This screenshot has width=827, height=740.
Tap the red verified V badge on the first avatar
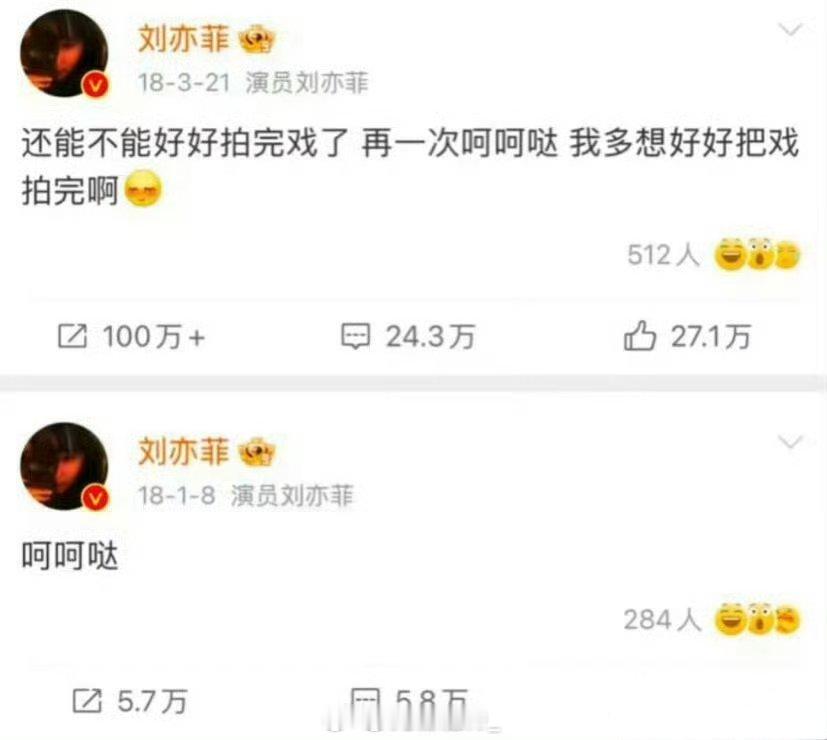[x=95, y=85]
